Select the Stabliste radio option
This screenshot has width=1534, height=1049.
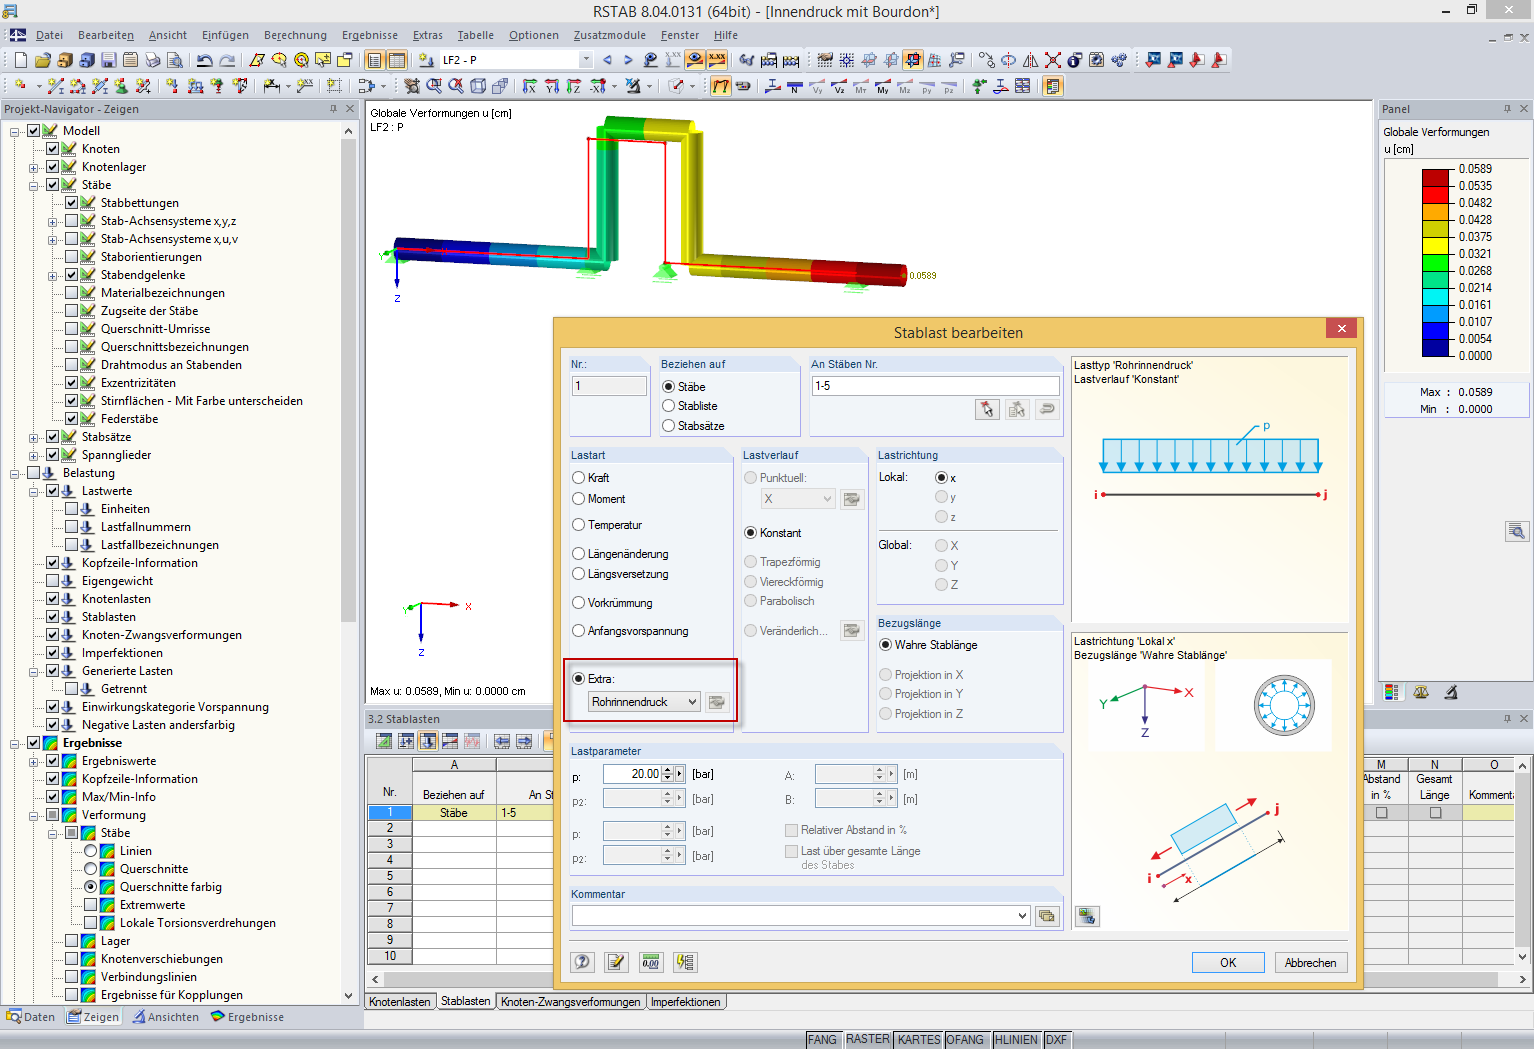click(669, 406)
